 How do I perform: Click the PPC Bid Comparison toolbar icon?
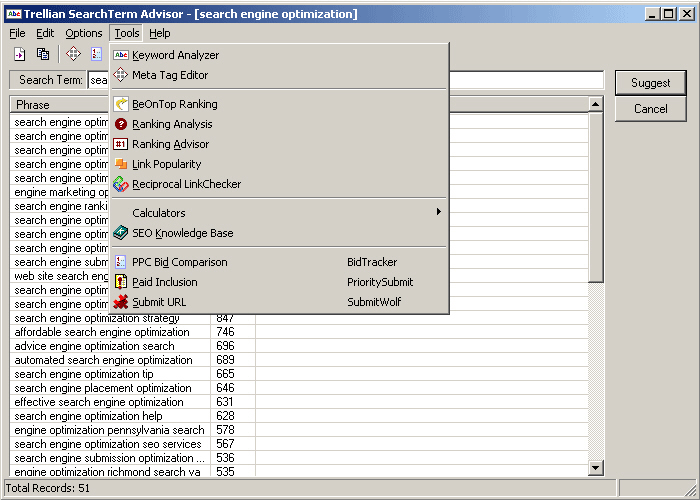(96, 54)
